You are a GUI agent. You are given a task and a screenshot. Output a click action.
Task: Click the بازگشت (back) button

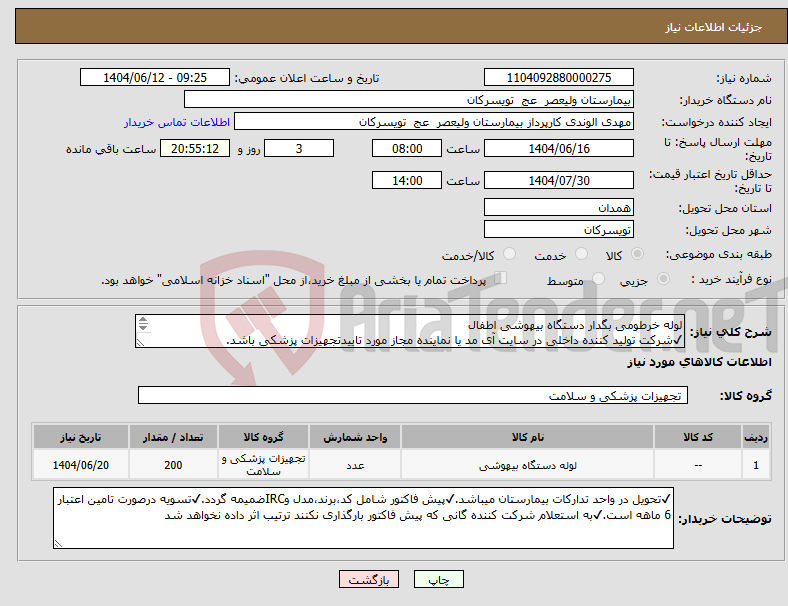coord(369,579)
